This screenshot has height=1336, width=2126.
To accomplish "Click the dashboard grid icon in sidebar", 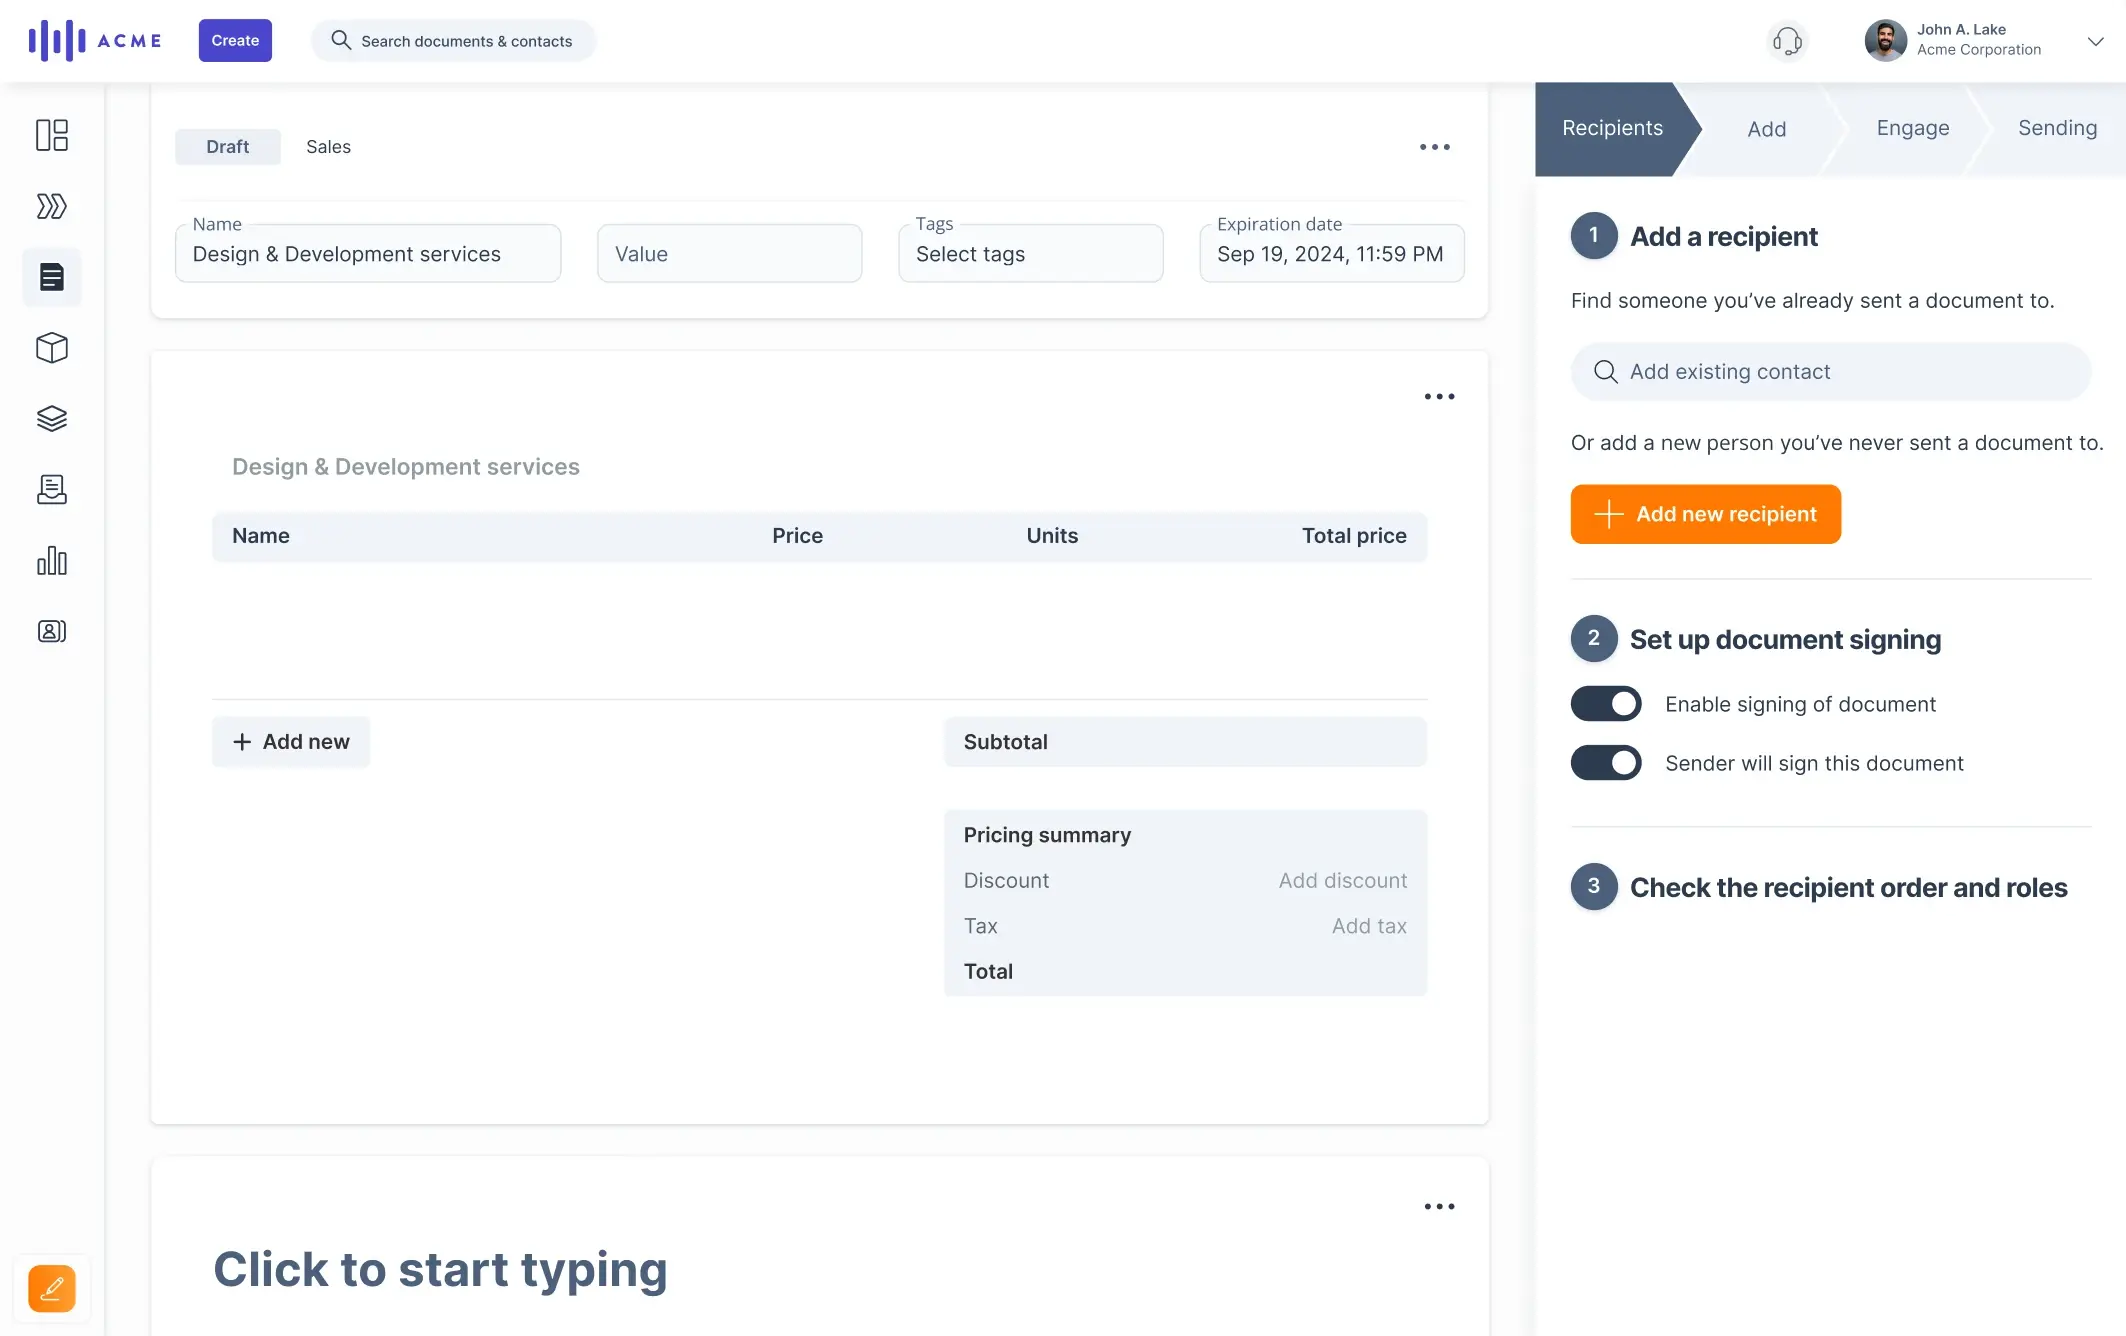I will tap(51, 135).
